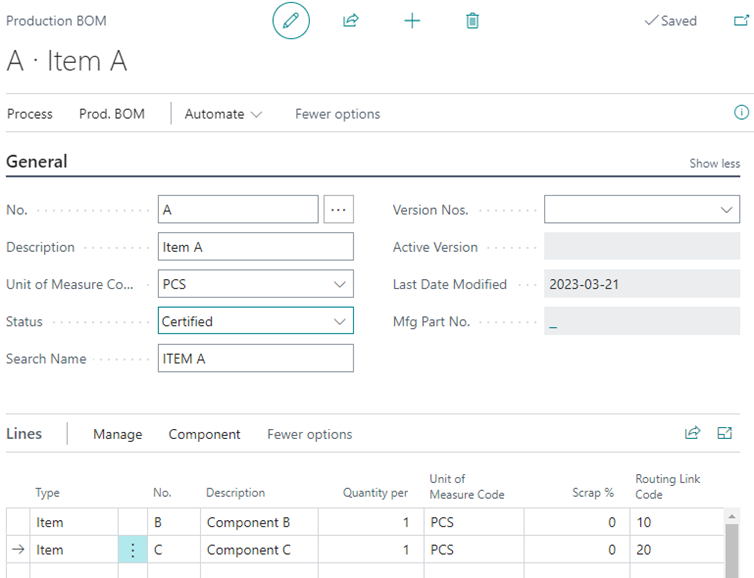Select the Component B description cell
The width and height of the screenshot is (754, 578).
click(x=259, y=522)
